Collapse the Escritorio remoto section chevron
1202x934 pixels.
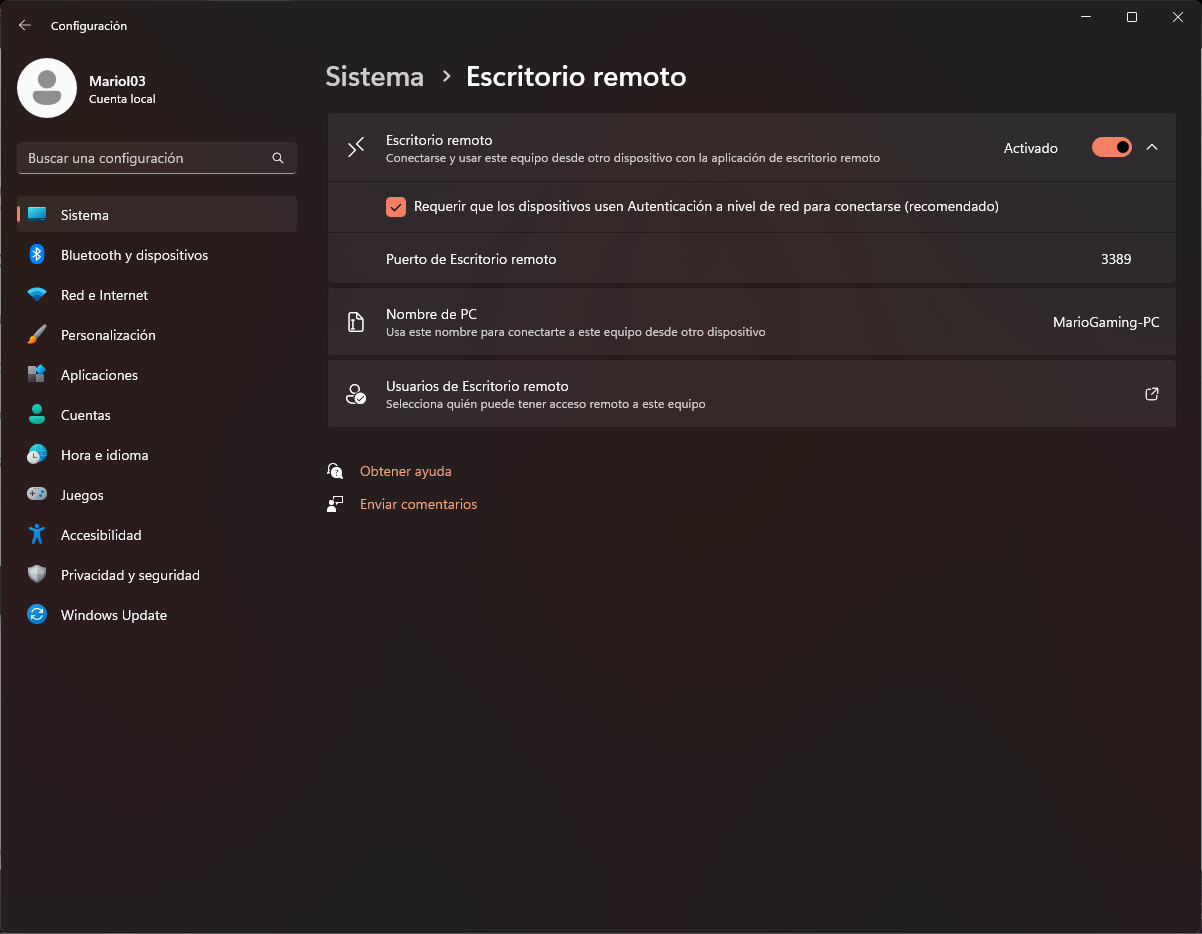click(x=1152, y=148)
